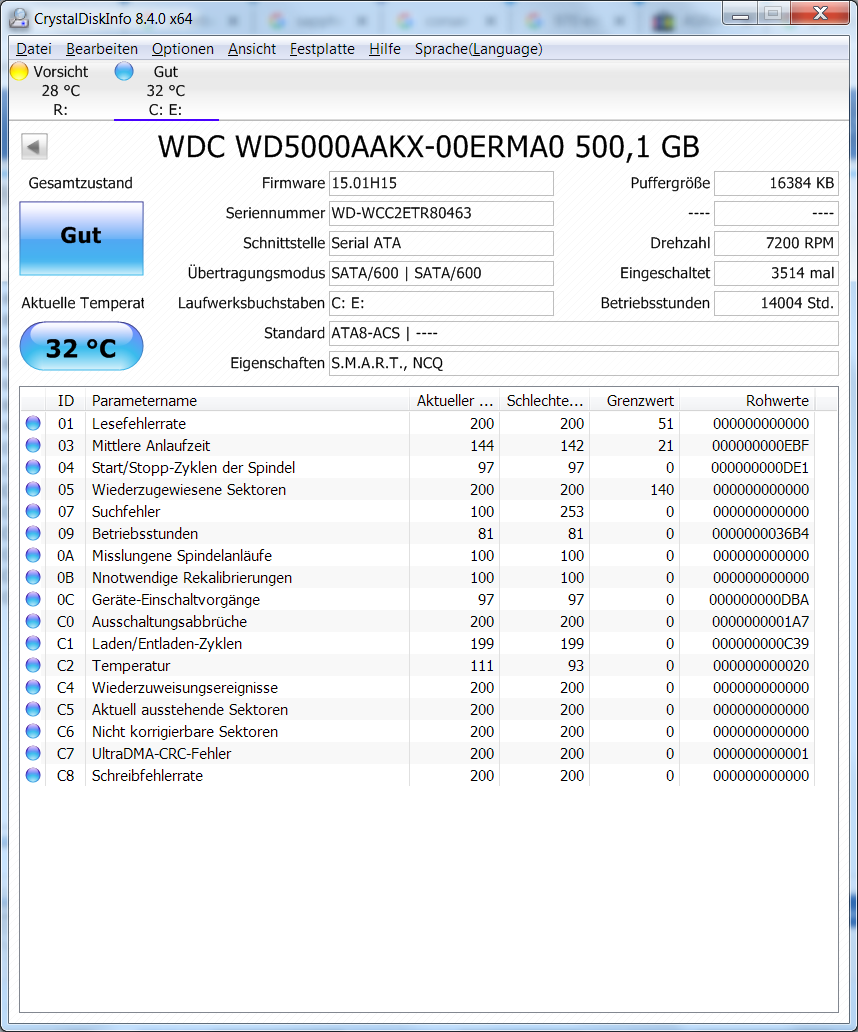
Task: Open the Sprache(Language) menu
Action: pyautogui.click(x=478, y=49)
